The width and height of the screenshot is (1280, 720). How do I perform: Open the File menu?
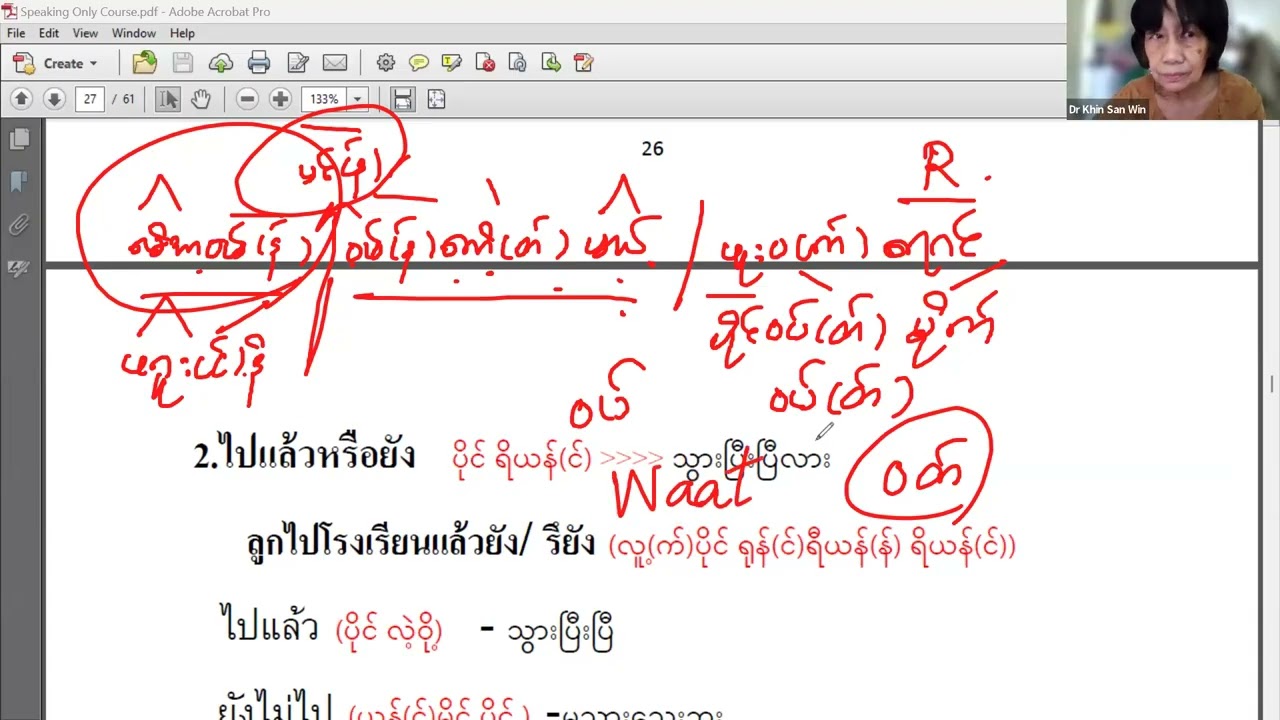[x=16, y=33]
